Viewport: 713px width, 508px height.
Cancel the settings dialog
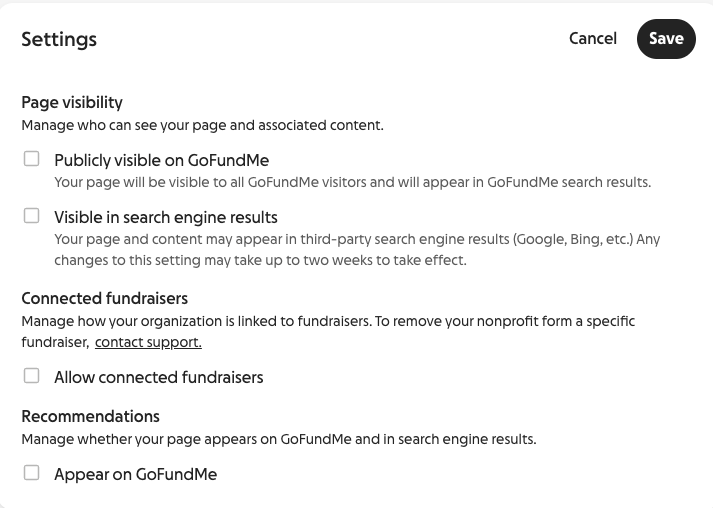pyautogui.click(x=593, y=39)
